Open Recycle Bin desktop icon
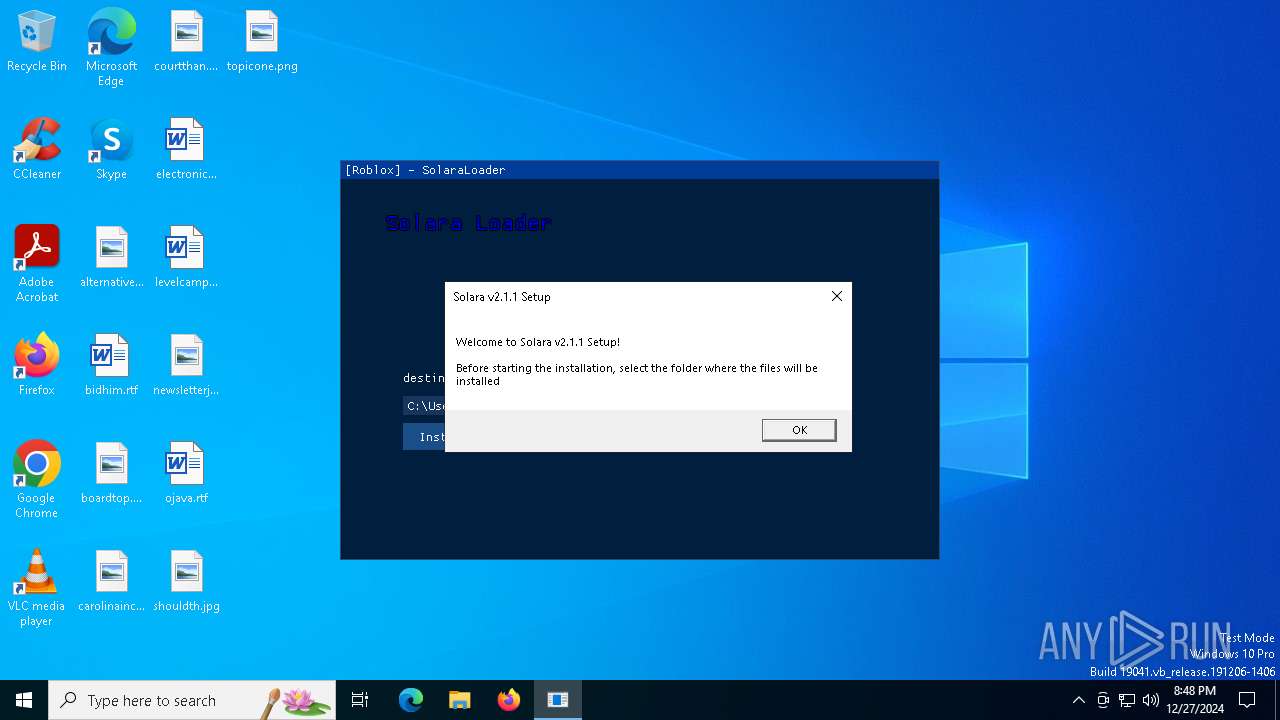Screen dimensions: 1280x720 (37, 42)
